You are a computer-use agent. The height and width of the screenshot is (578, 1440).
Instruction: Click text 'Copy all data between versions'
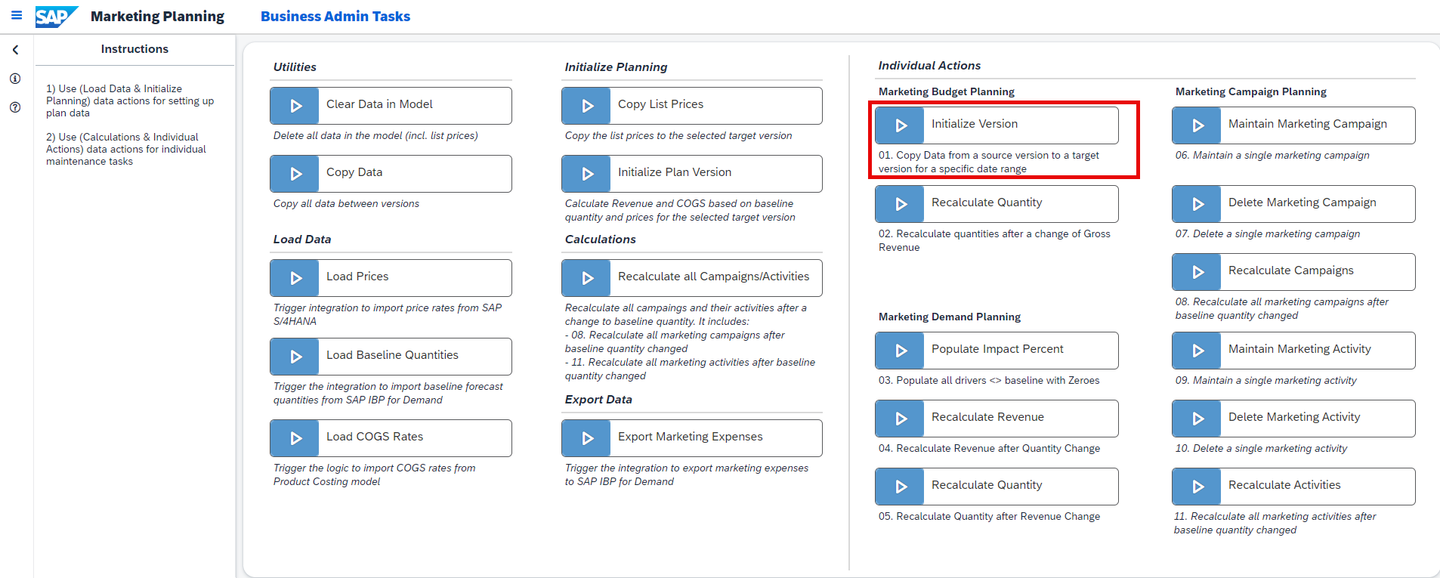346,203
